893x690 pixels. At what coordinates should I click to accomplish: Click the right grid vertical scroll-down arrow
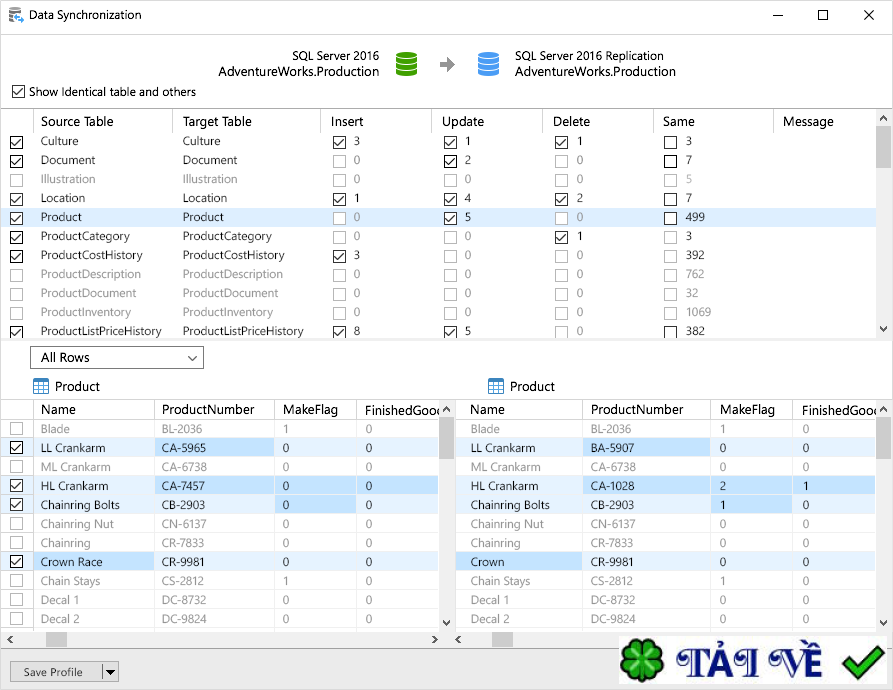click(883, 623)
